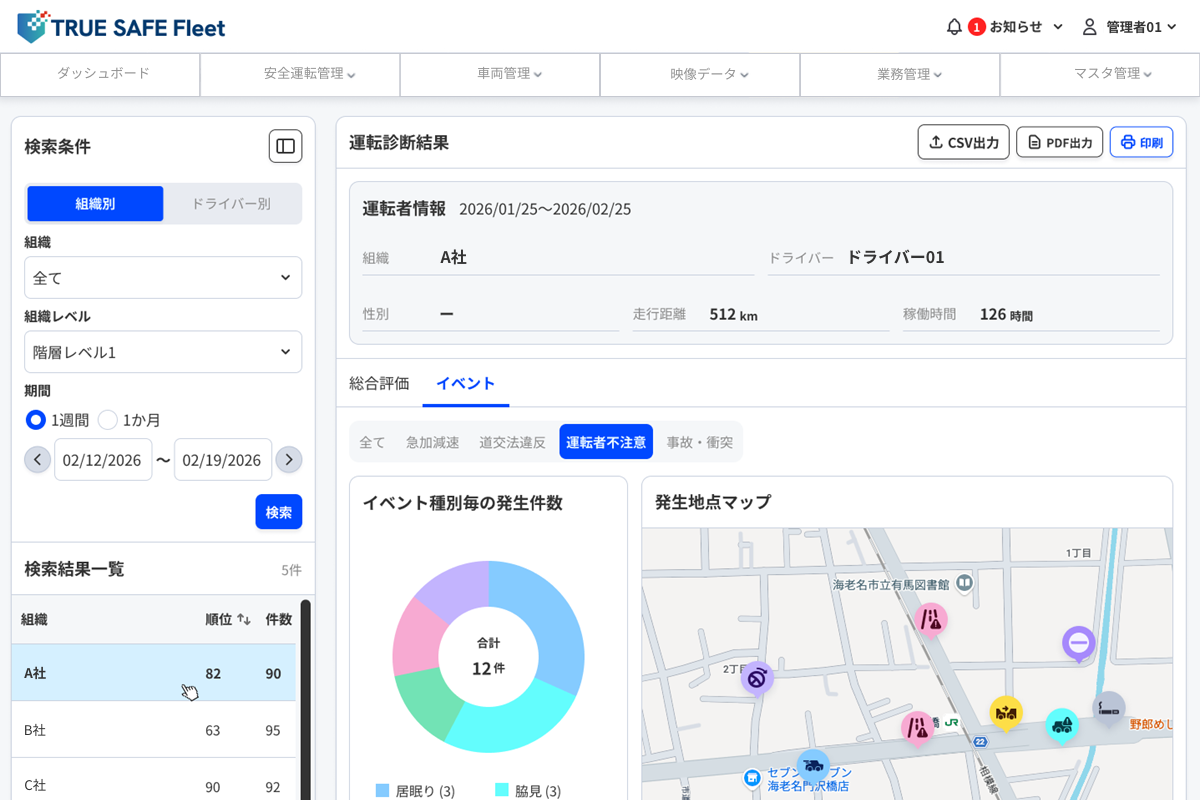Click the library icon for 海老名市立有馬図書館
The image size is (1200, 800).
click(964, 582)
